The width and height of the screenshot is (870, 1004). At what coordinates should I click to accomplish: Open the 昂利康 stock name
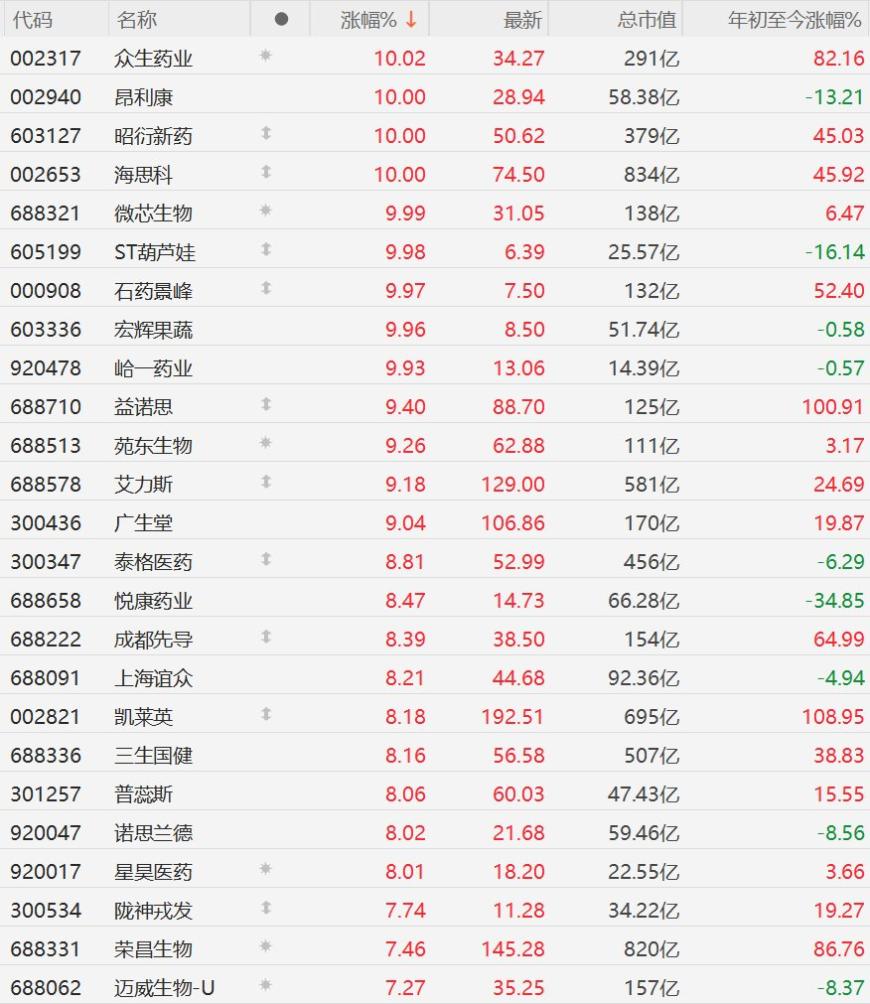143,97
